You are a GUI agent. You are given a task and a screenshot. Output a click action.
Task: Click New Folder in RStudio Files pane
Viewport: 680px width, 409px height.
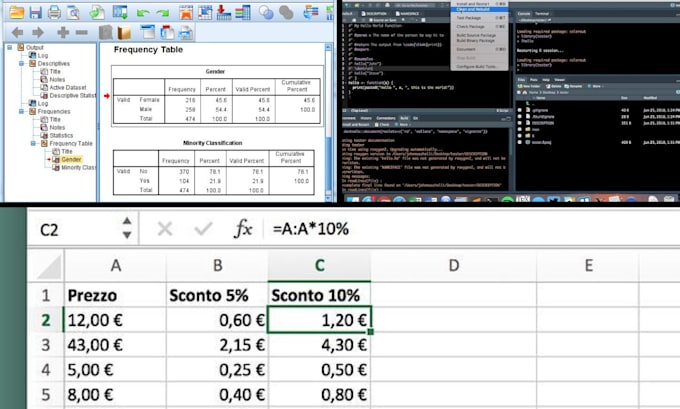[x=528, y=86]
